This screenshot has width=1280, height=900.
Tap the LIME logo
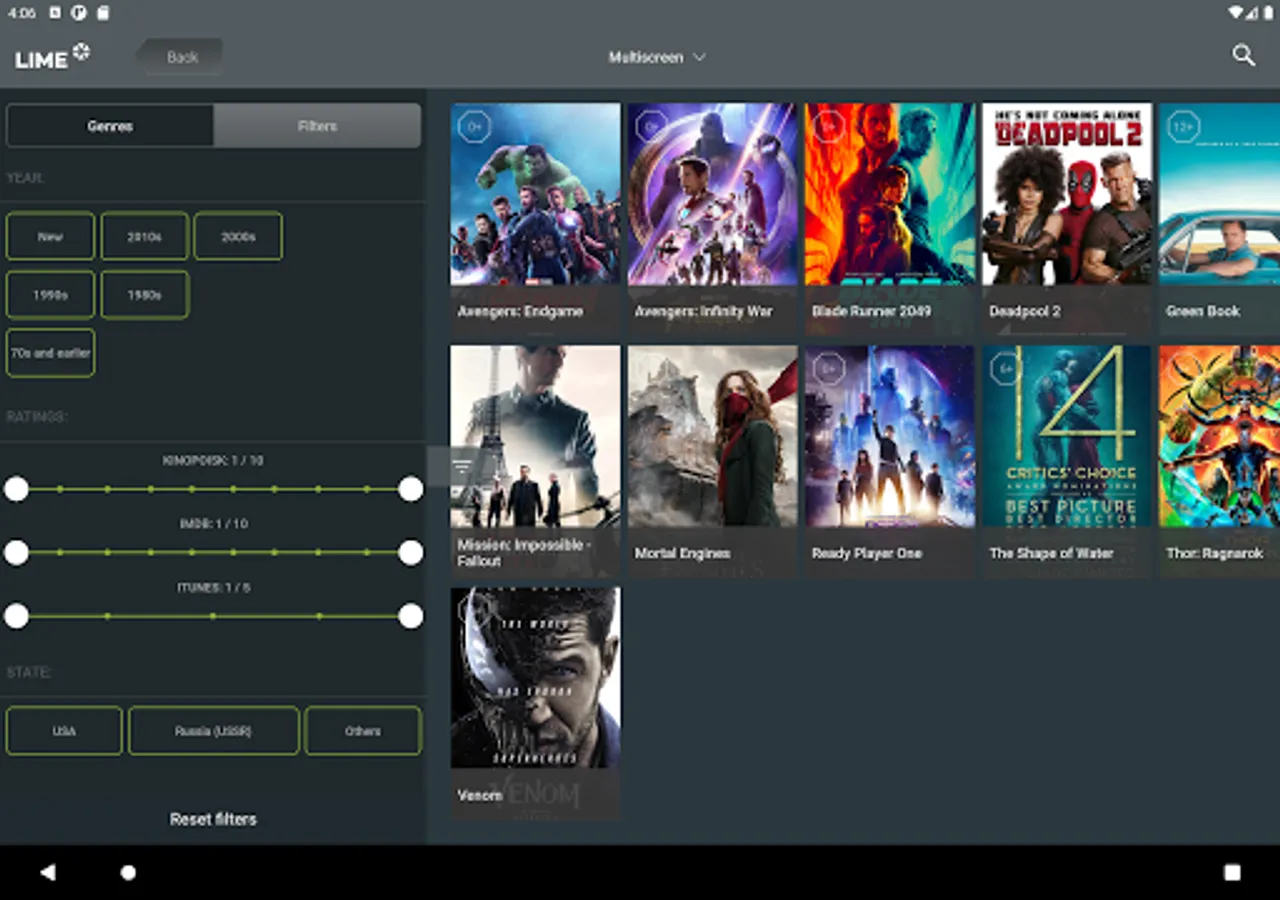tap(52, 57)
